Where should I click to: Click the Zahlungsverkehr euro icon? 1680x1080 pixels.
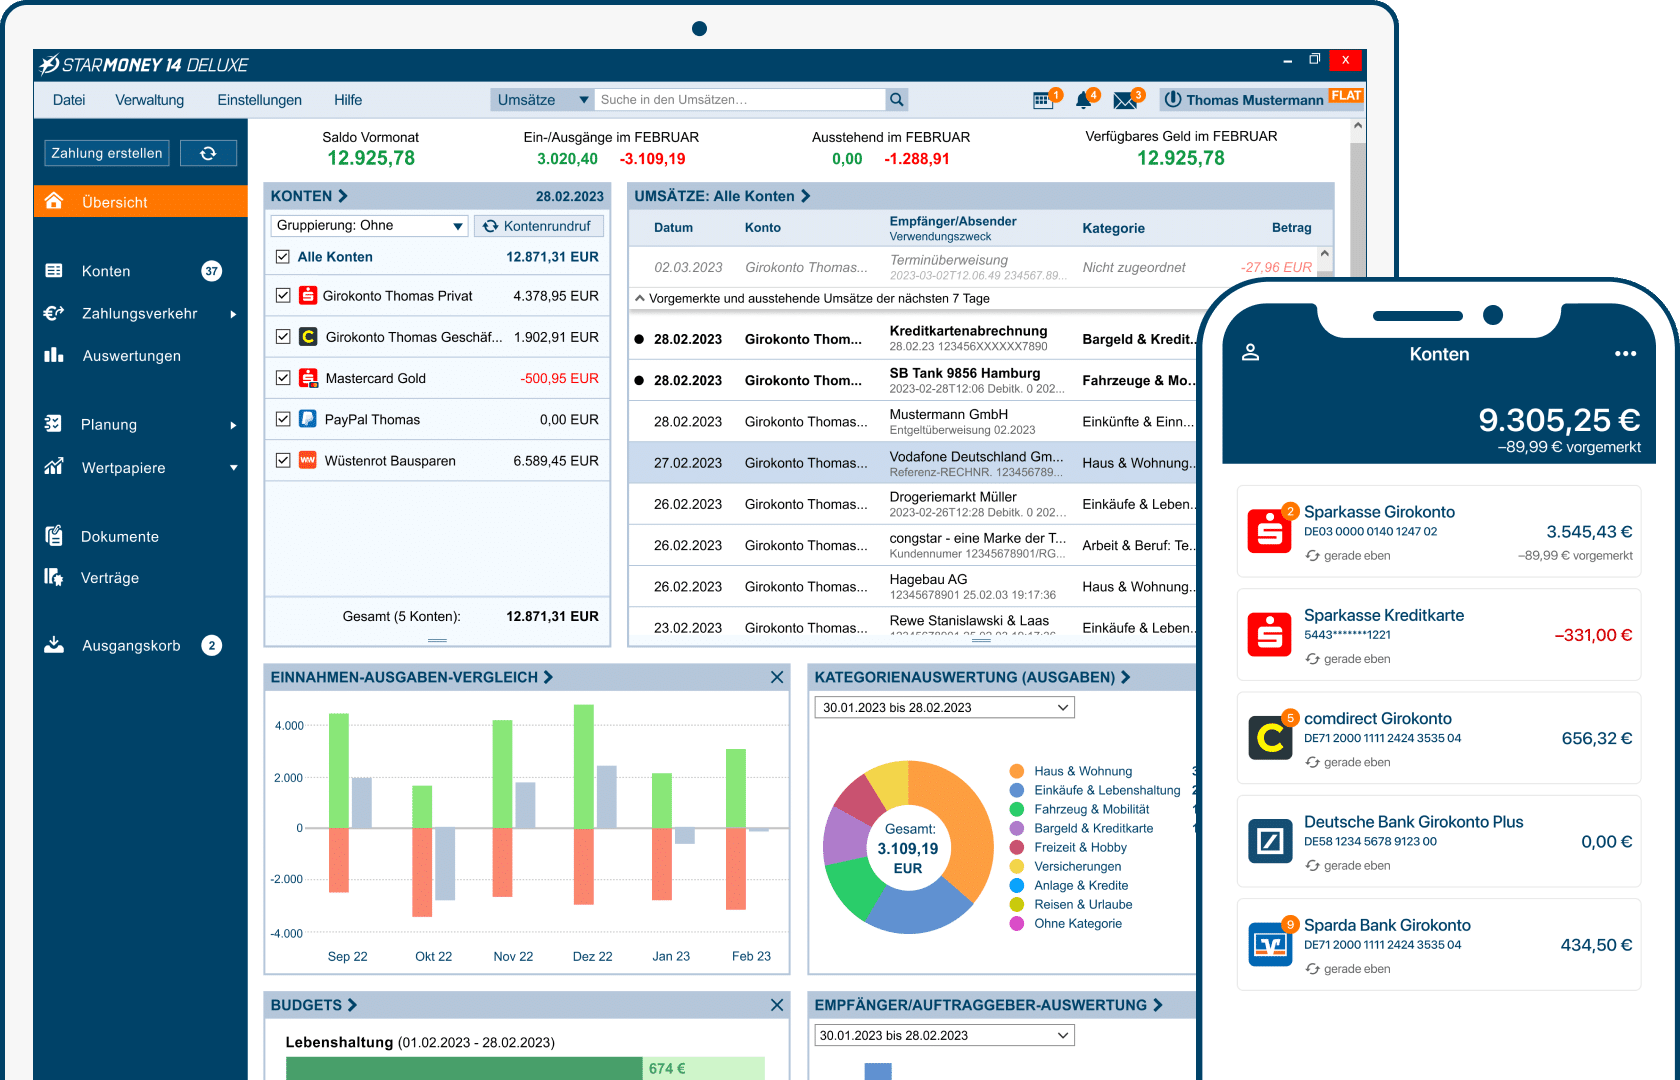[54, 313]
